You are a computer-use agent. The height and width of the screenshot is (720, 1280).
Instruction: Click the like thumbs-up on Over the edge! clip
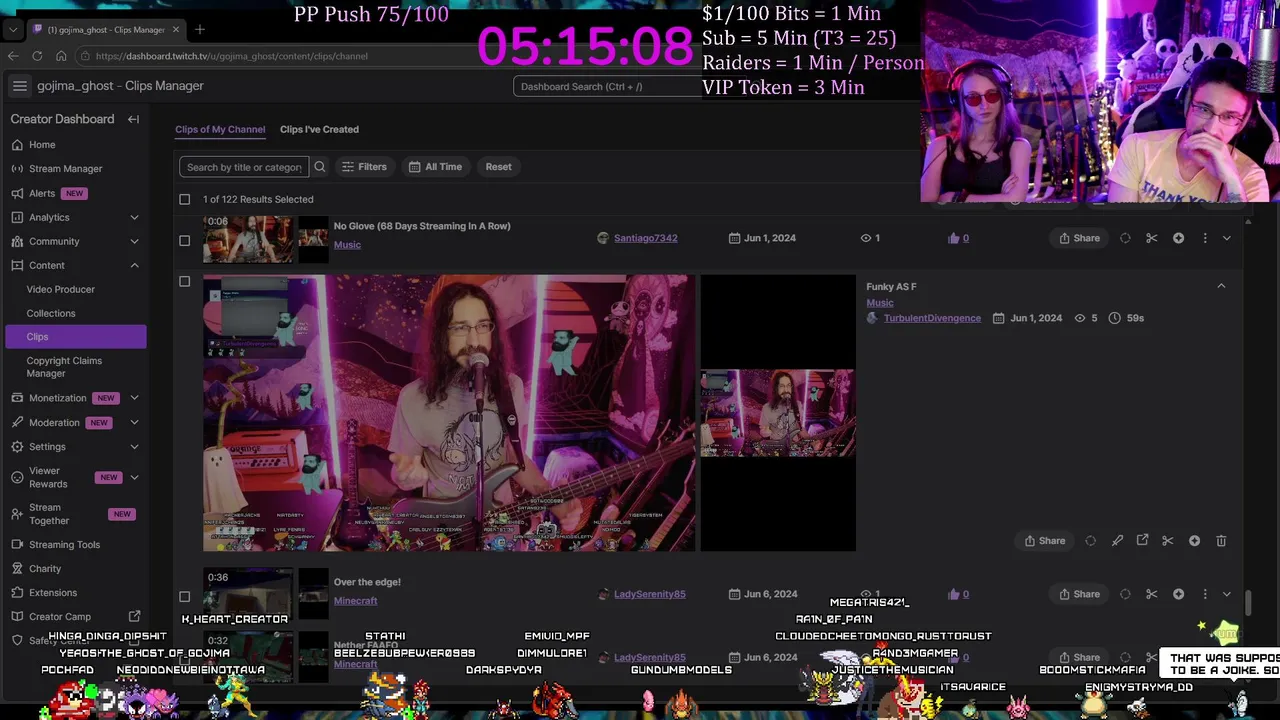point(953,594)
